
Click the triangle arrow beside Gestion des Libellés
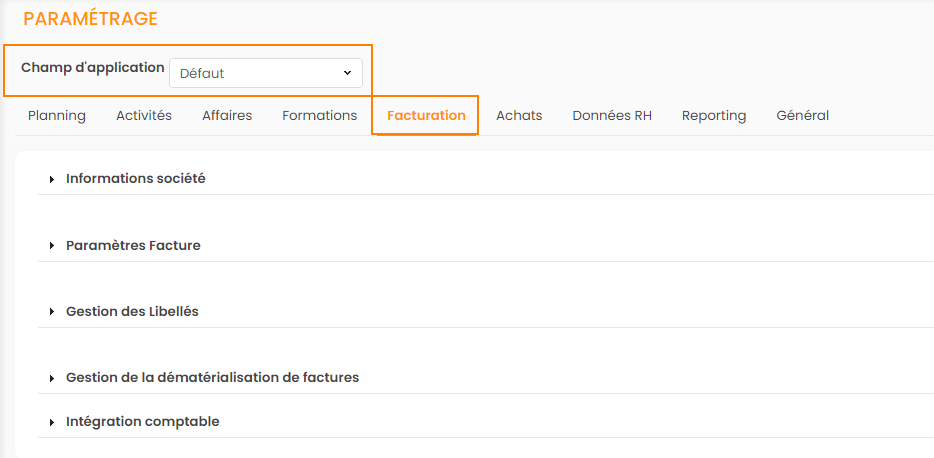(52, 312)
